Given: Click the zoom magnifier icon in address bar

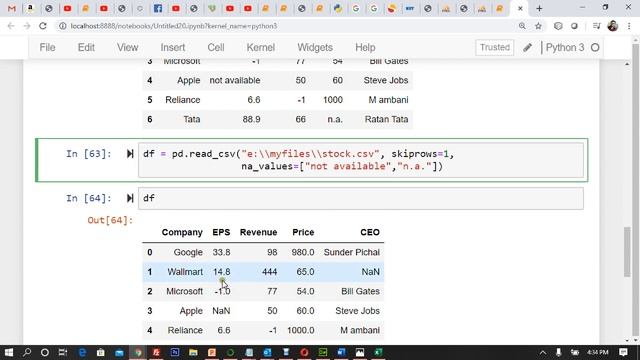Looking at the screenshot, I should coord(522,26).
